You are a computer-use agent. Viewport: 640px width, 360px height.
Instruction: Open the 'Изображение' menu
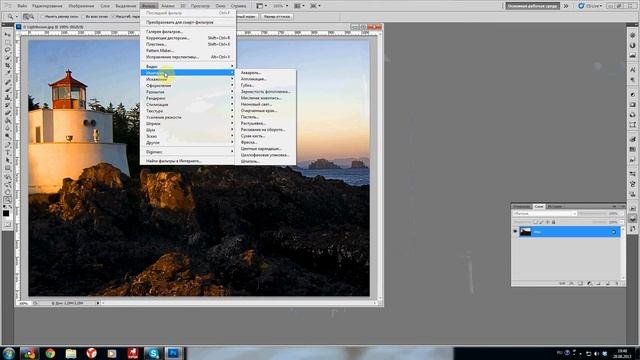[81, 6]
